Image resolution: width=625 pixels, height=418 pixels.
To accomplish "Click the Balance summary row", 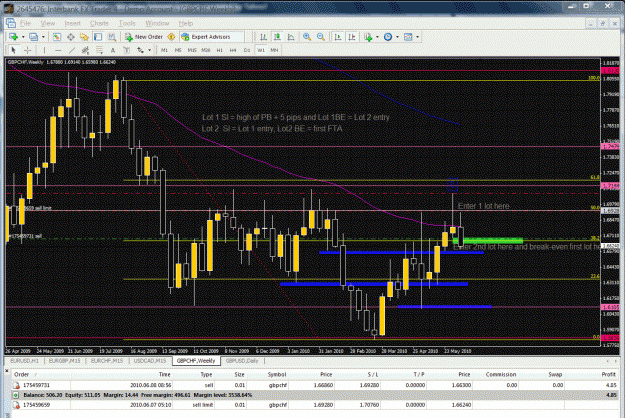I will pos(315,395).
